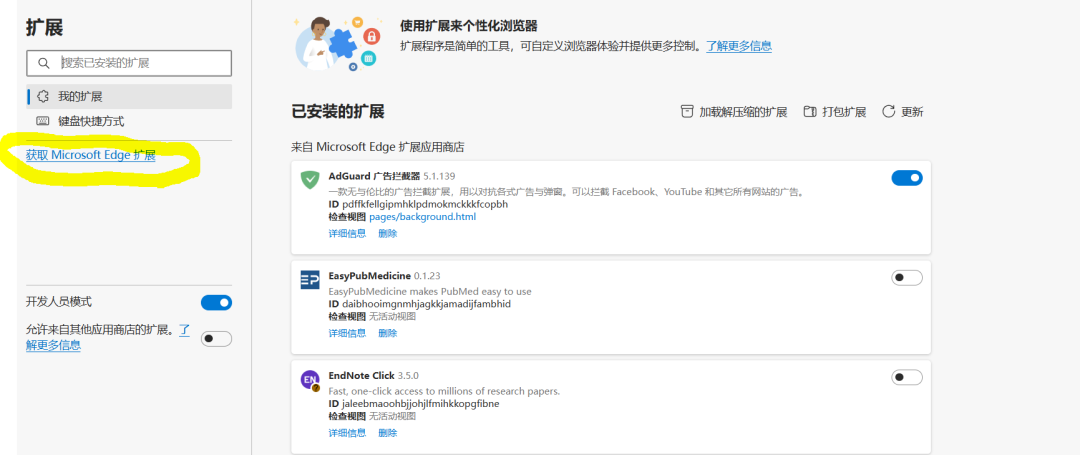Click the 打包扩展 package icon
The image size is (1080, 455).
point(810,112)
